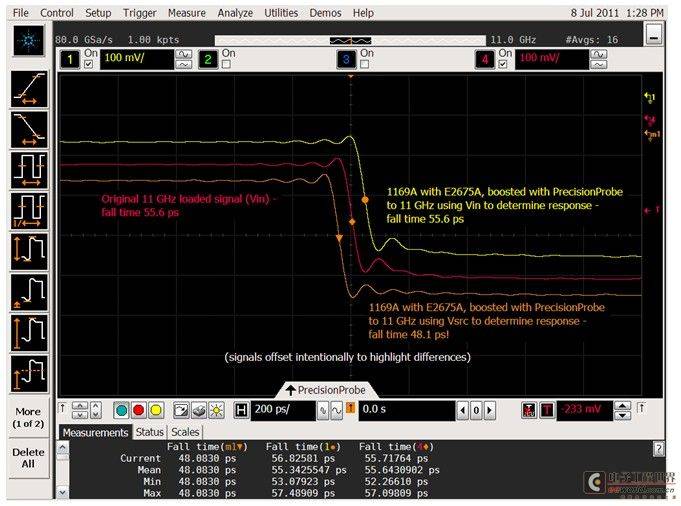Shift horizontal position right with arrow

tap(489, 410)
